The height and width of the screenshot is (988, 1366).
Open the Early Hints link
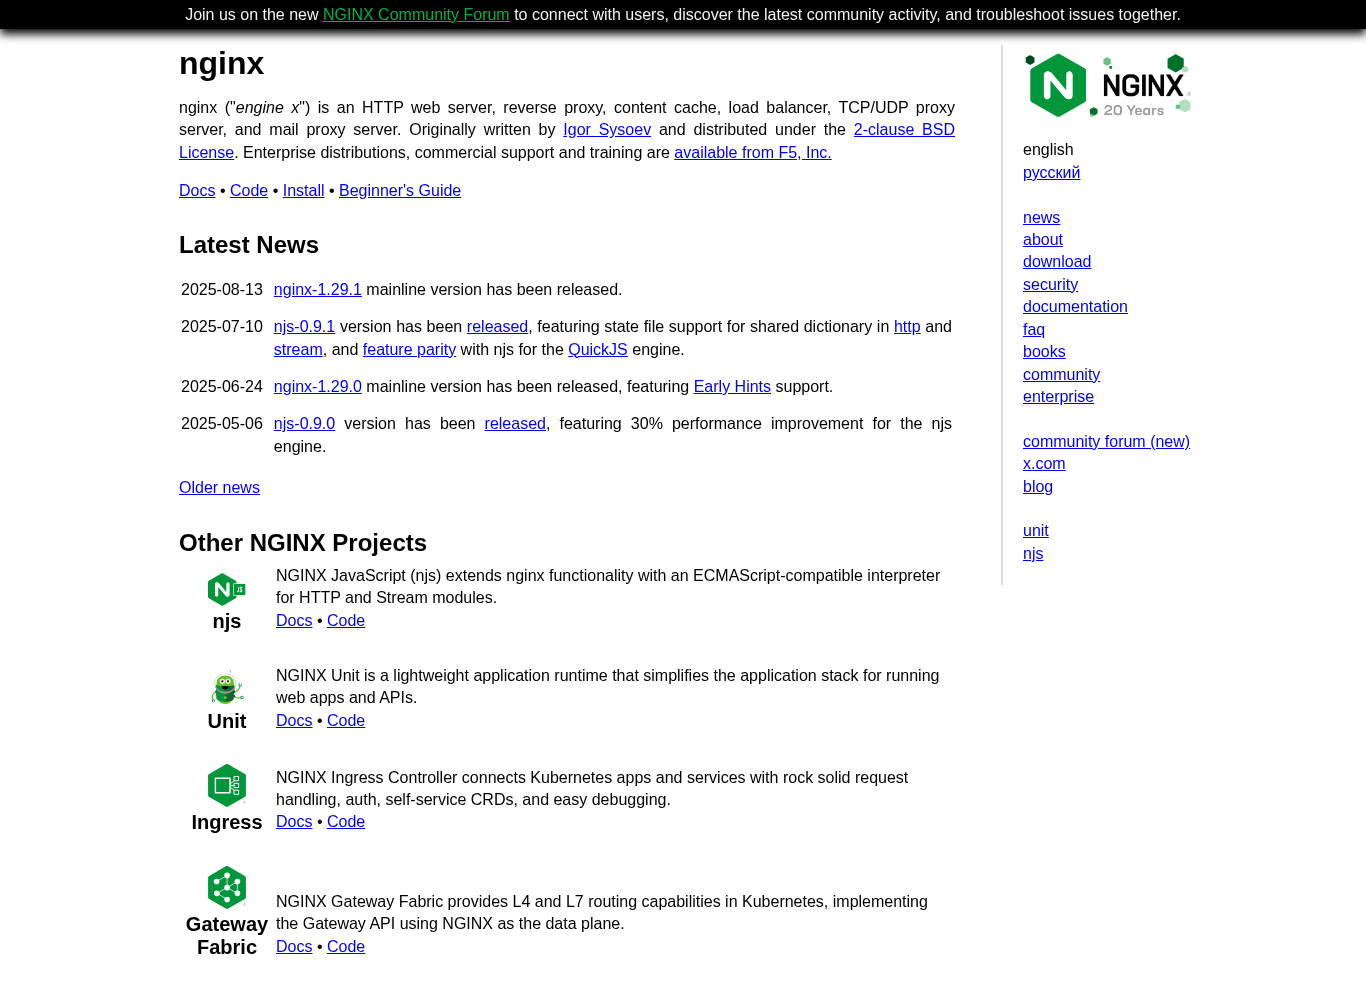pos(732,387)
